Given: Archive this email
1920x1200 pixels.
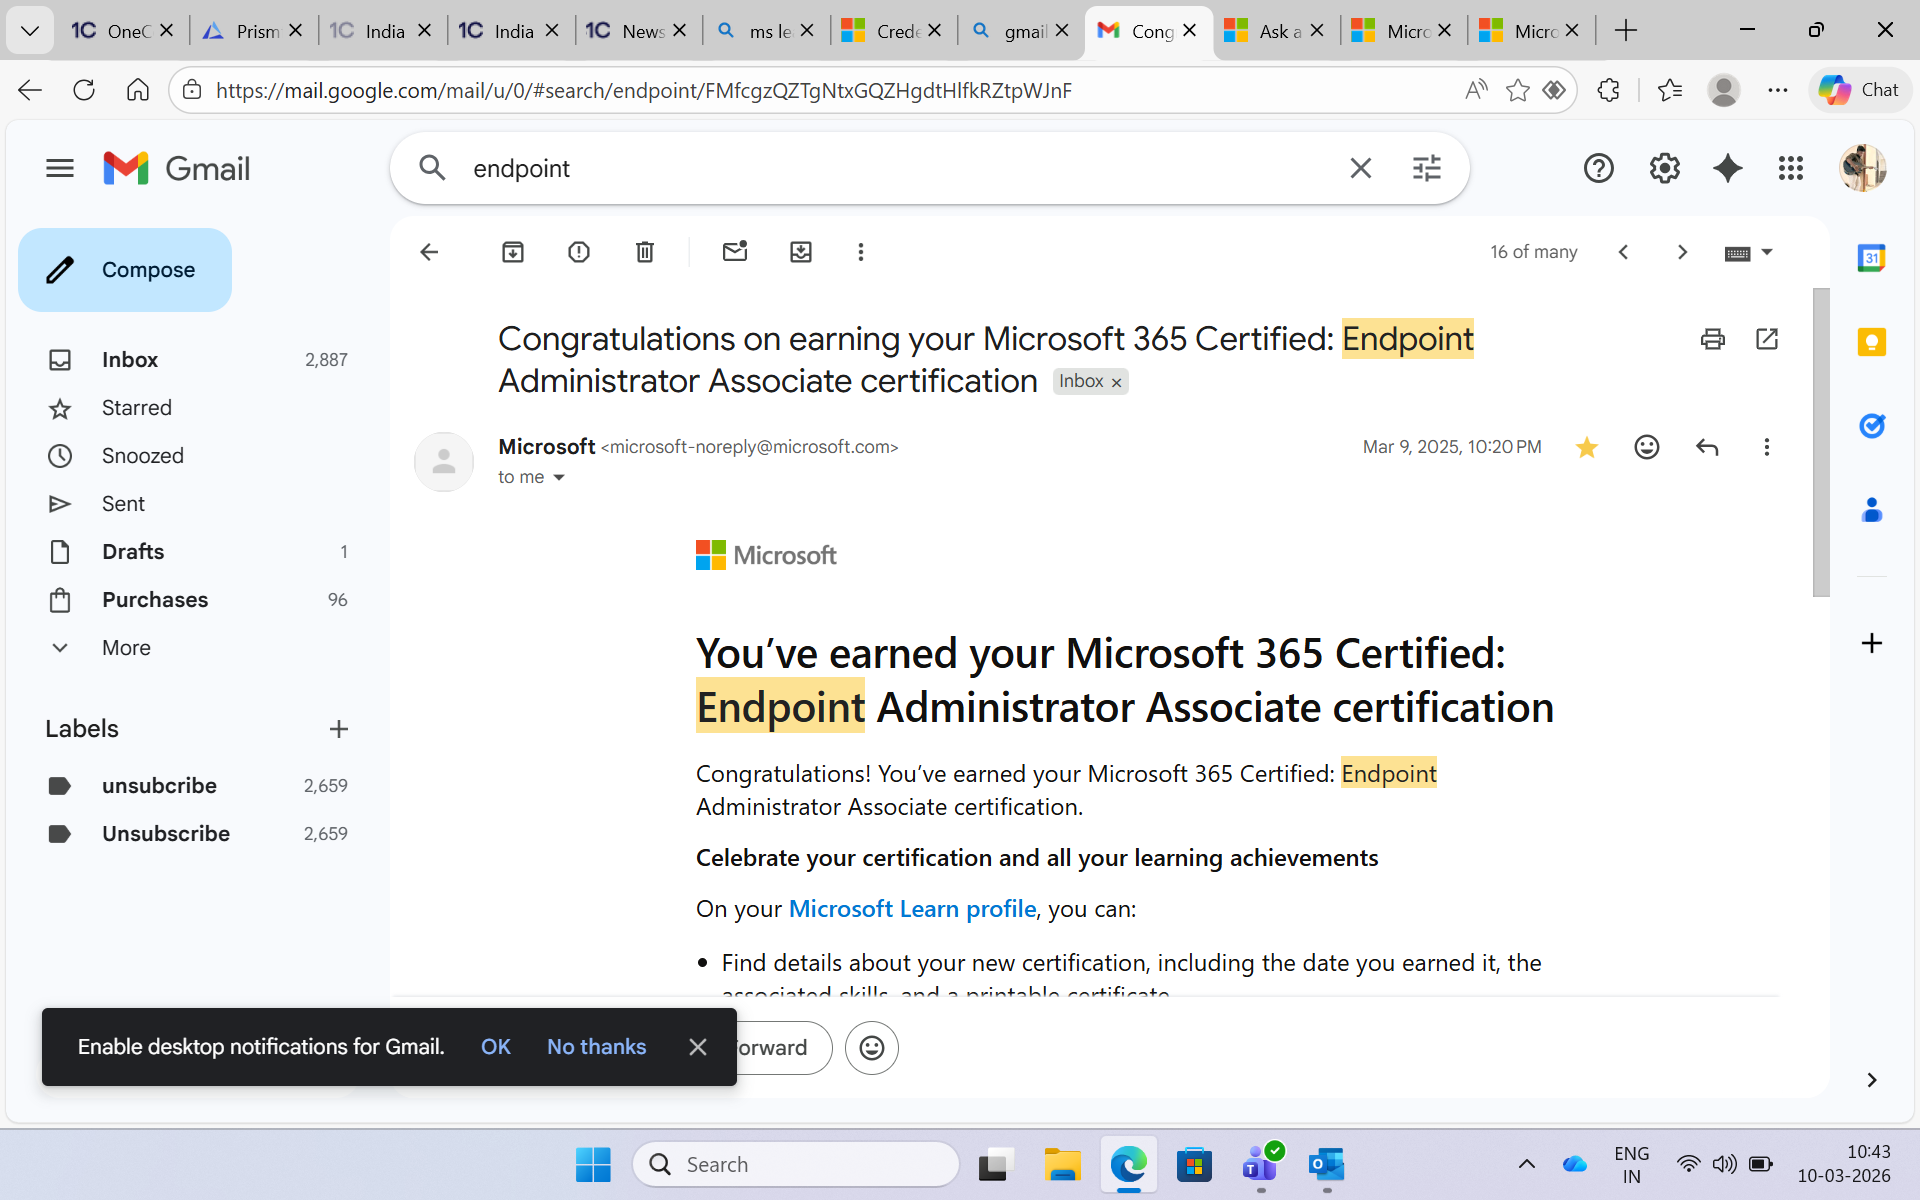Looking at the screenshot, I should click(513, 252).
